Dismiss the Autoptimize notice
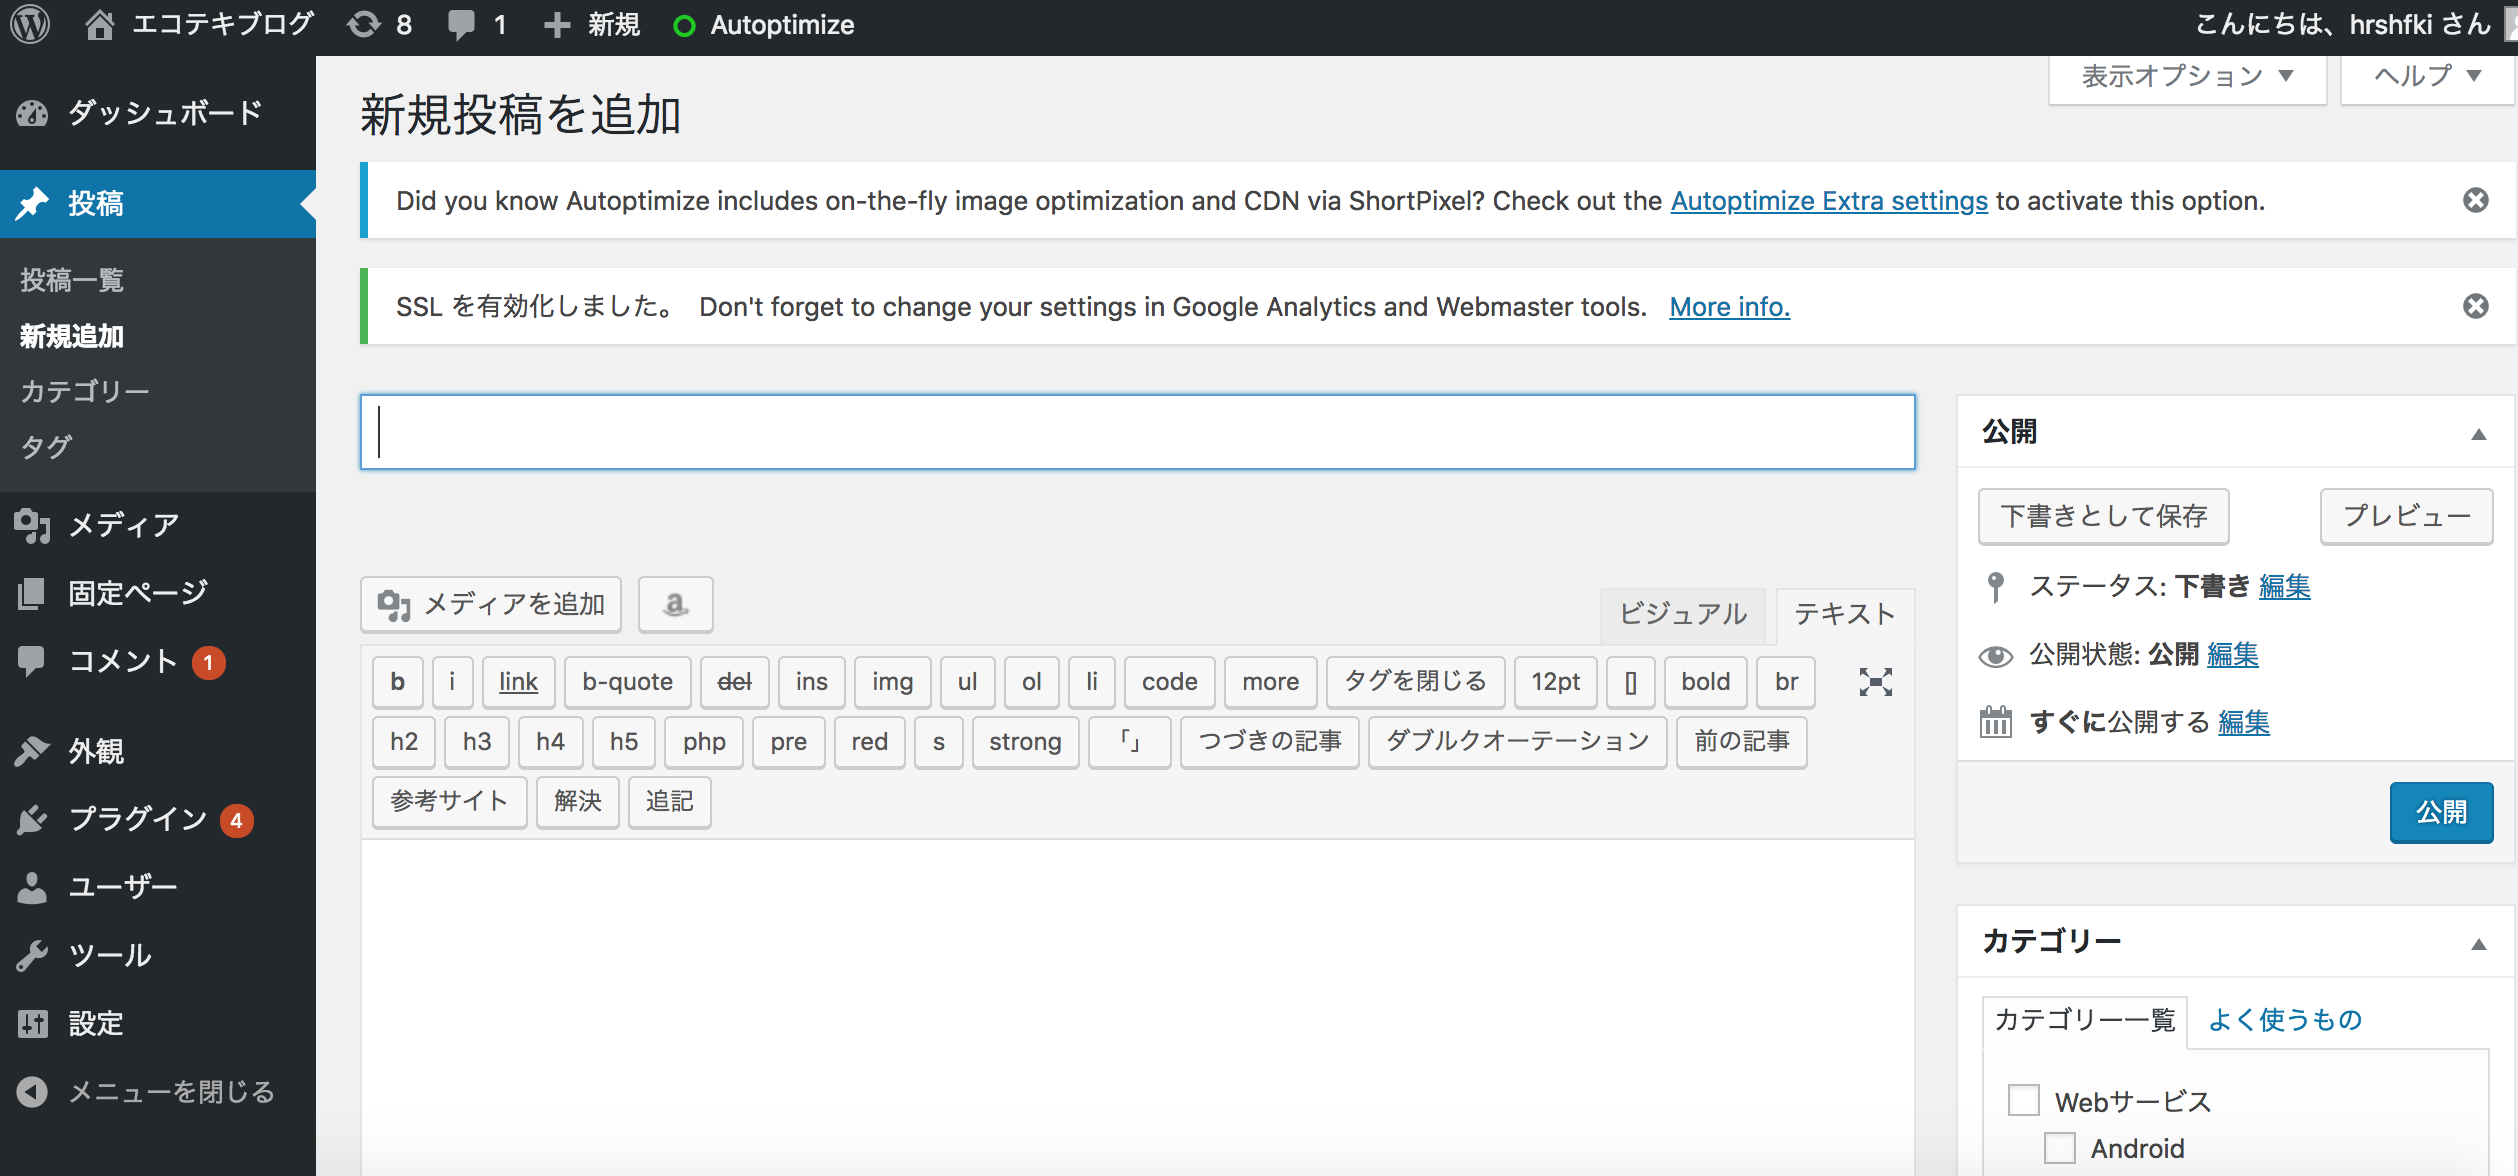The image size is (2518, 1176). click(2475, 200)
